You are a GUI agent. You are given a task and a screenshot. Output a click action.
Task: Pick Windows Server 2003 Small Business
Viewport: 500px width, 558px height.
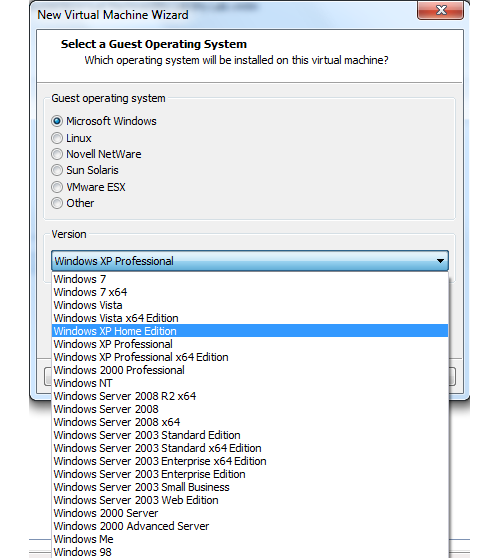click(250, 487)
